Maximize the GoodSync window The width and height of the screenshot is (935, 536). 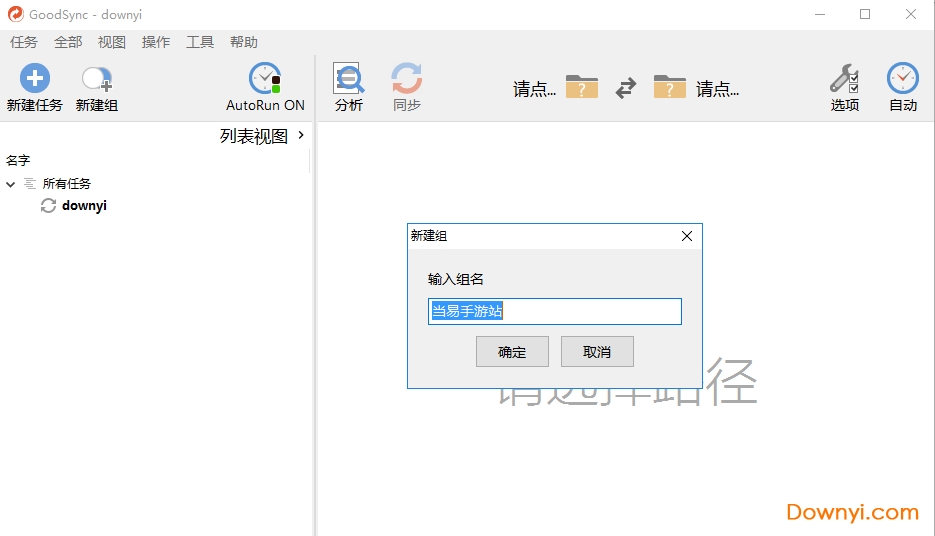pyautogui.click(x=865, y=14)
